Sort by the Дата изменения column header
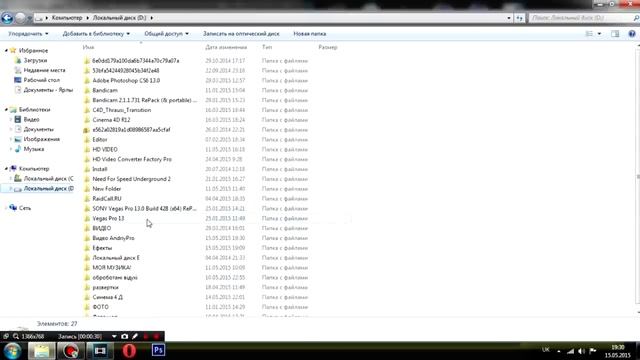The image size is (640, 360). [226, 47]
